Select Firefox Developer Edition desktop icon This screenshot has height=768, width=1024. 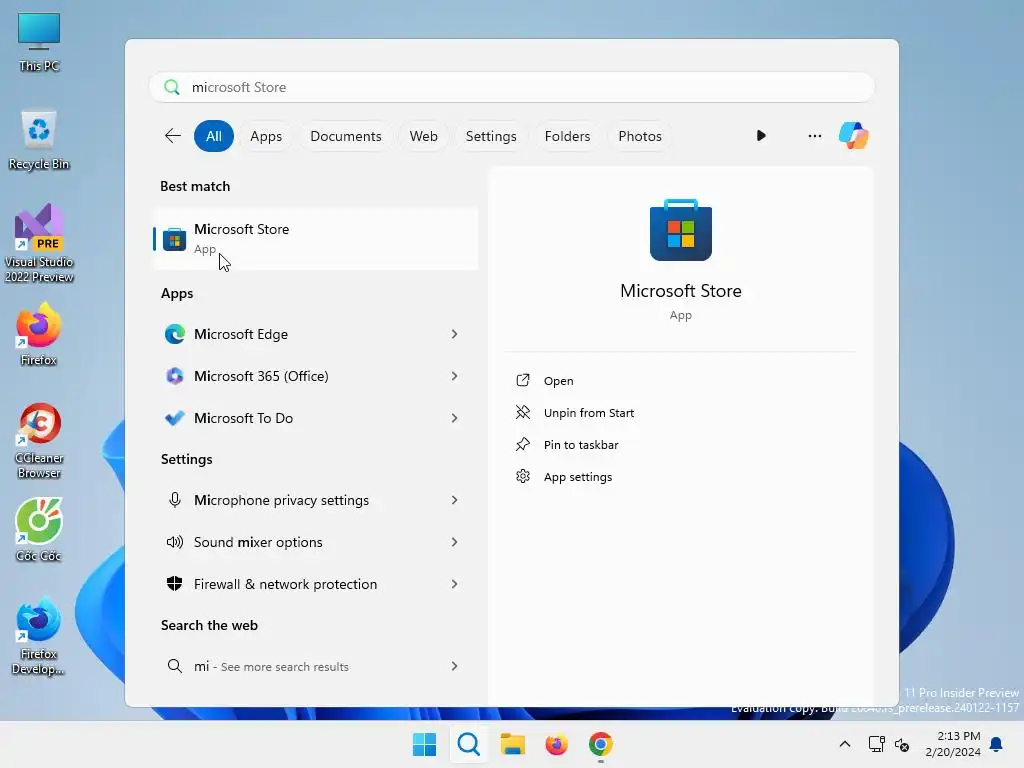tap(39, 636)
